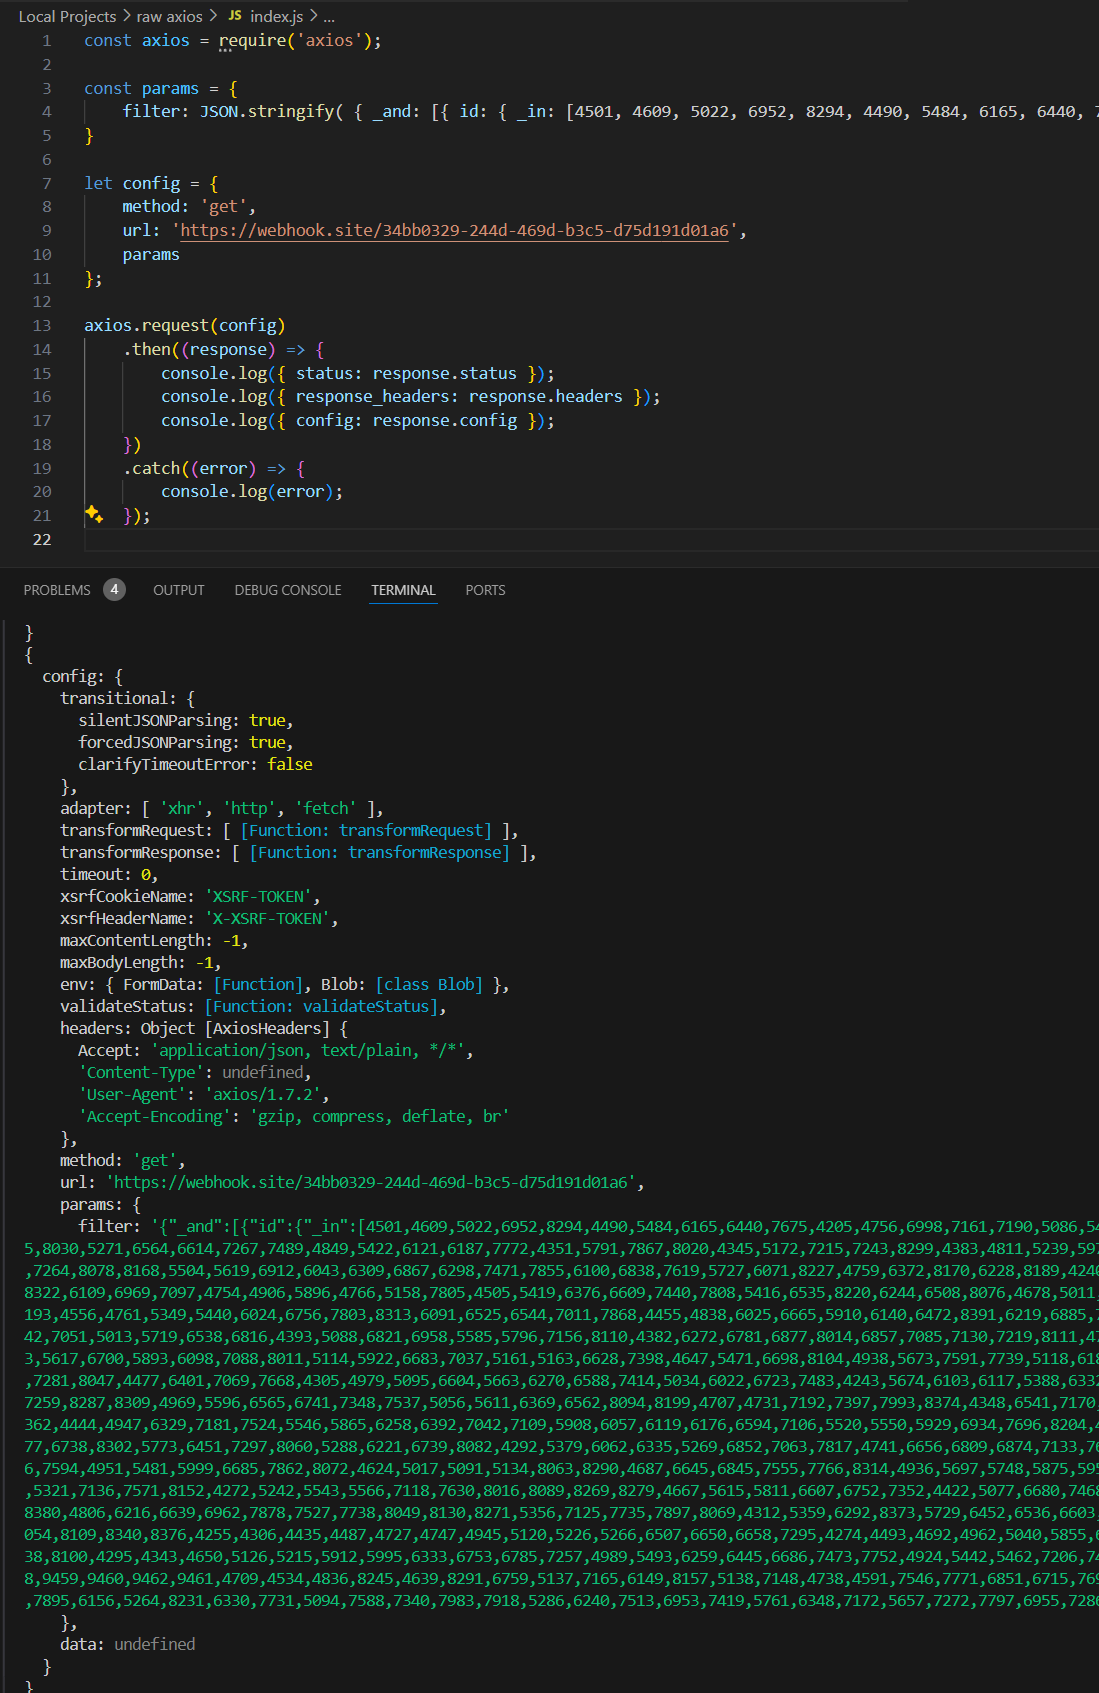Click console.log(error) inside the catch block

(x=251, y=492)
